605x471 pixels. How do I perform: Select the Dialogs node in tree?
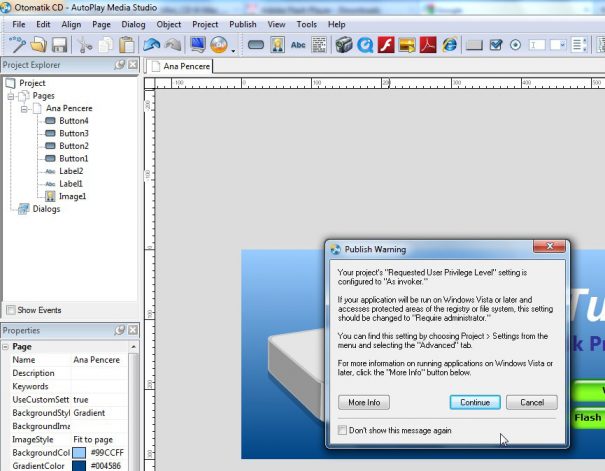tap(46, 209)
